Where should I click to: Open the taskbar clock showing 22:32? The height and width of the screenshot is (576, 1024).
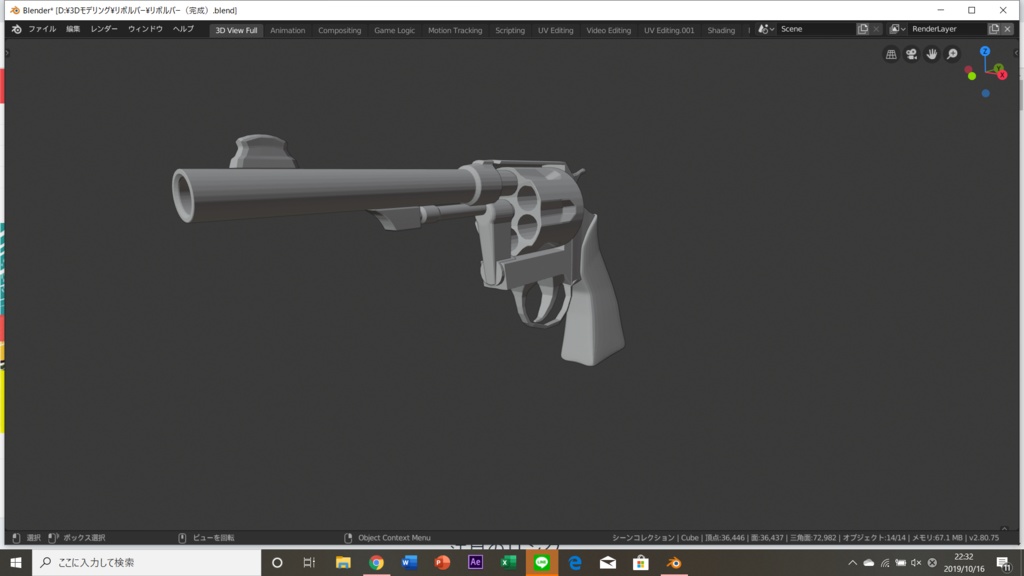click(x=964, y=563)
